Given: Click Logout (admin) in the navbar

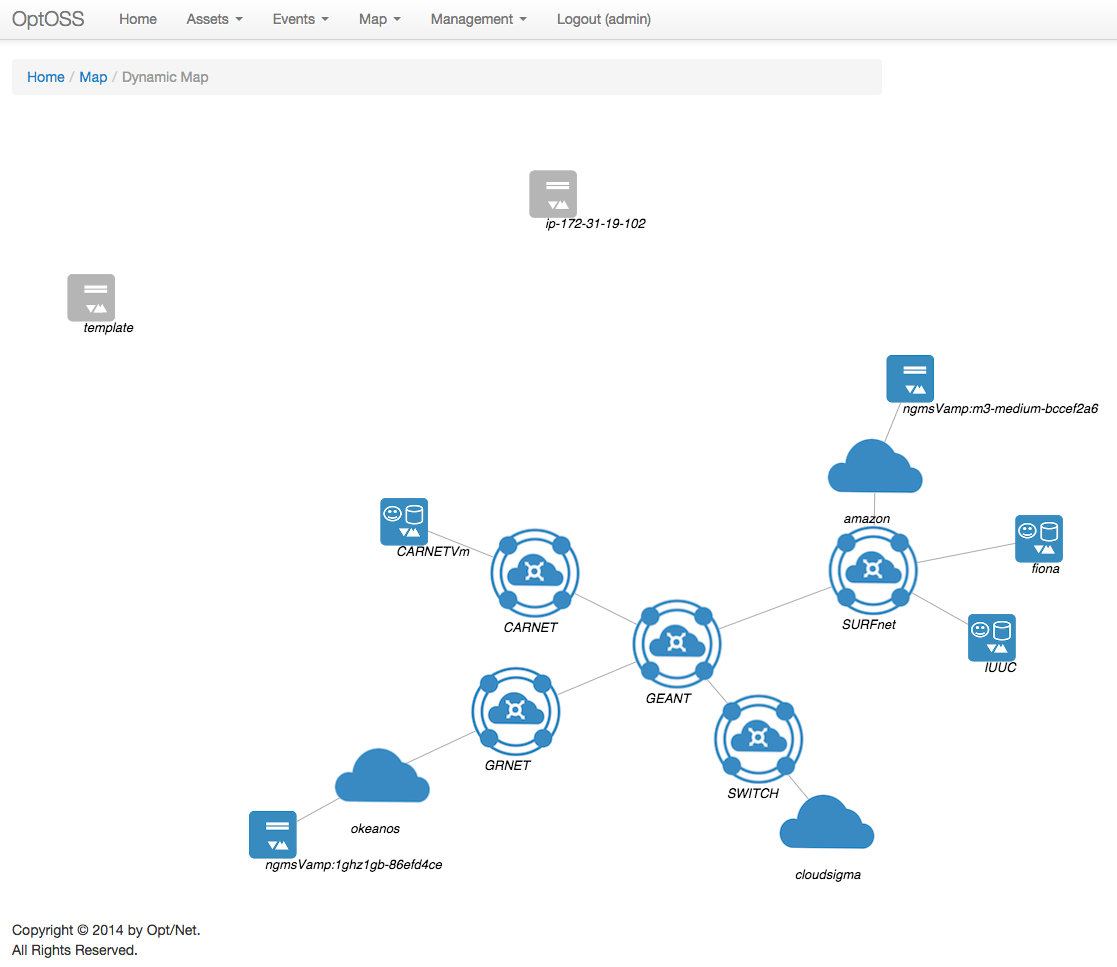Looking at the screenshot, I should tap(603, 18).
